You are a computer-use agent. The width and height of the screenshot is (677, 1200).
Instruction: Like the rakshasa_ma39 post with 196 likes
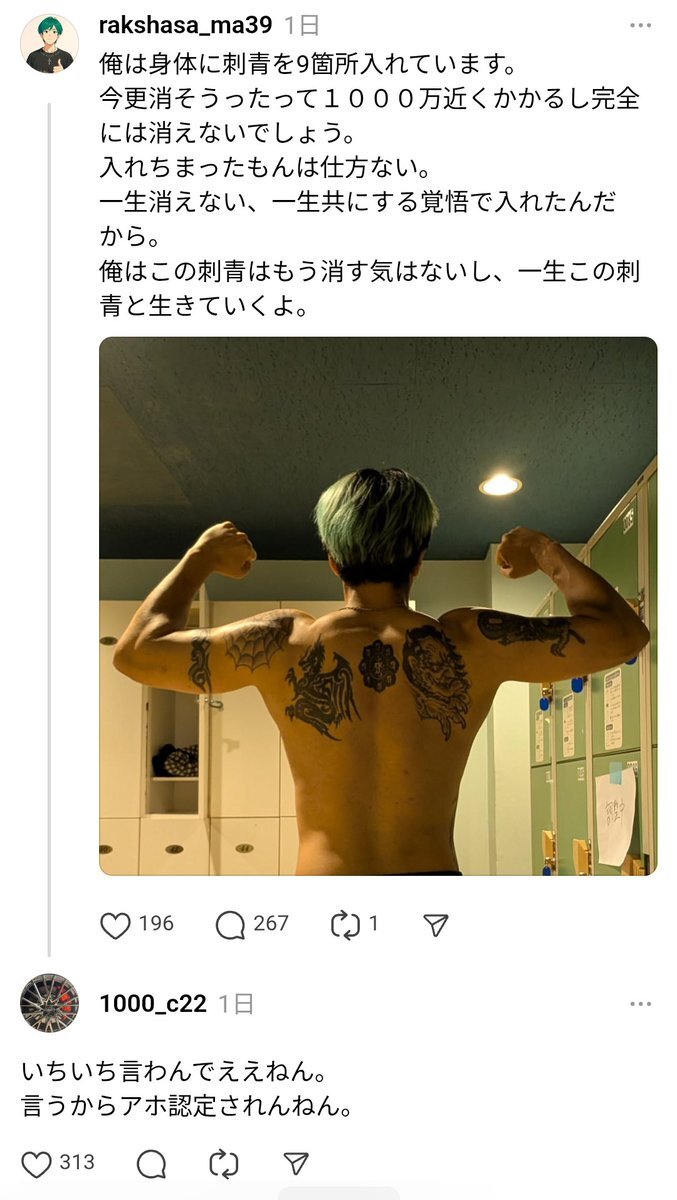(116, 925)
